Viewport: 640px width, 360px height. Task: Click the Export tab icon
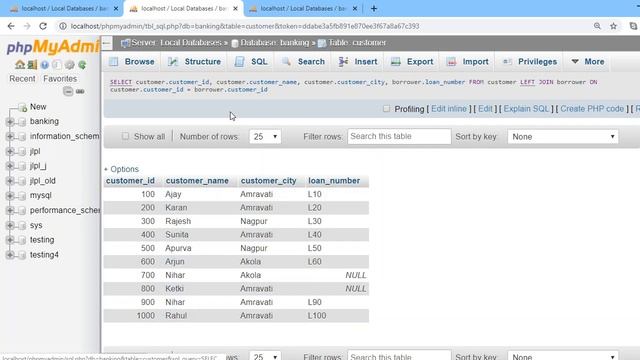click(396, 62)
